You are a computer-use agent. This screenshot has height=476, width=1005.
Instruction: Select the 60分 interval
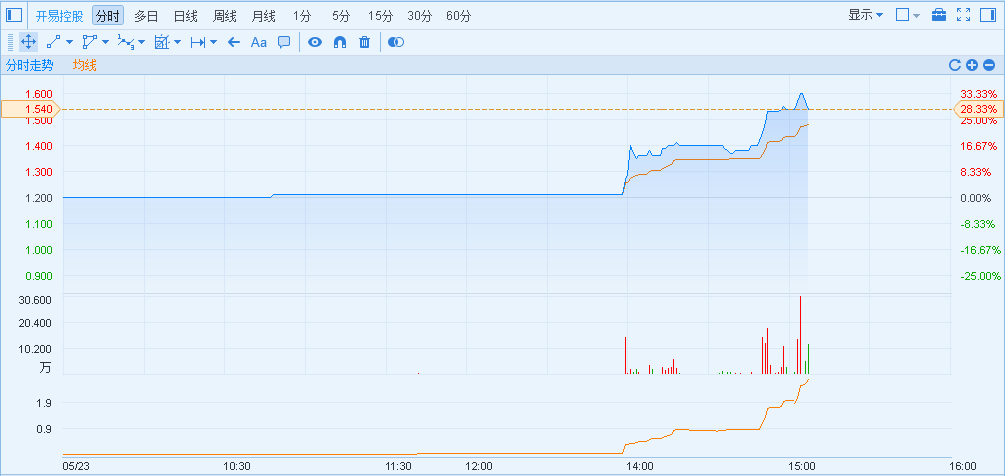[458, 16]
